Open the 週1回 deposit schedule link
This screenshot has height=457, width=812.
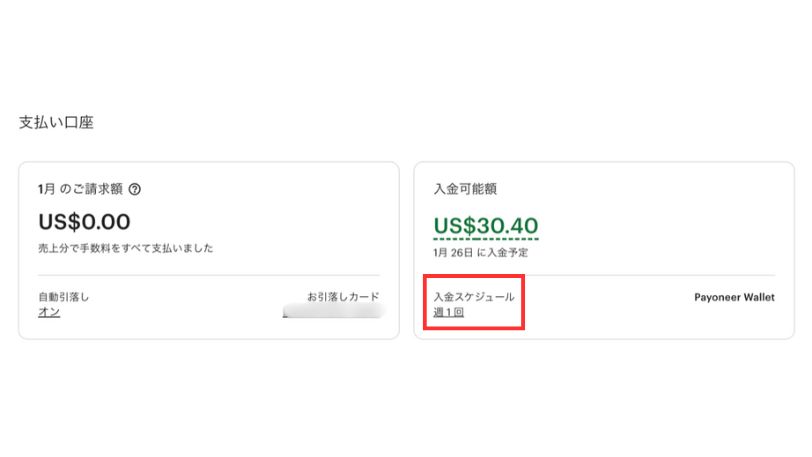coord(448,312)
